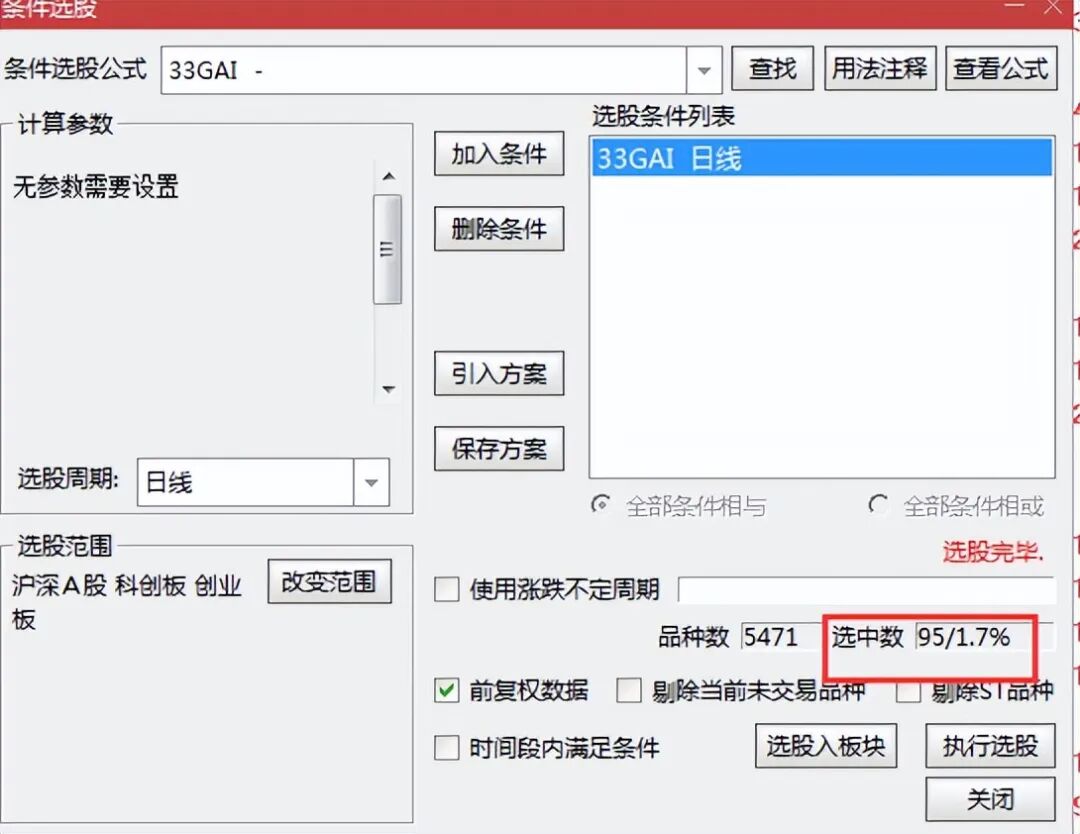Select the 33GAI 日线 condition in list
1080x834 pixels.
click(x=822, y=158)
